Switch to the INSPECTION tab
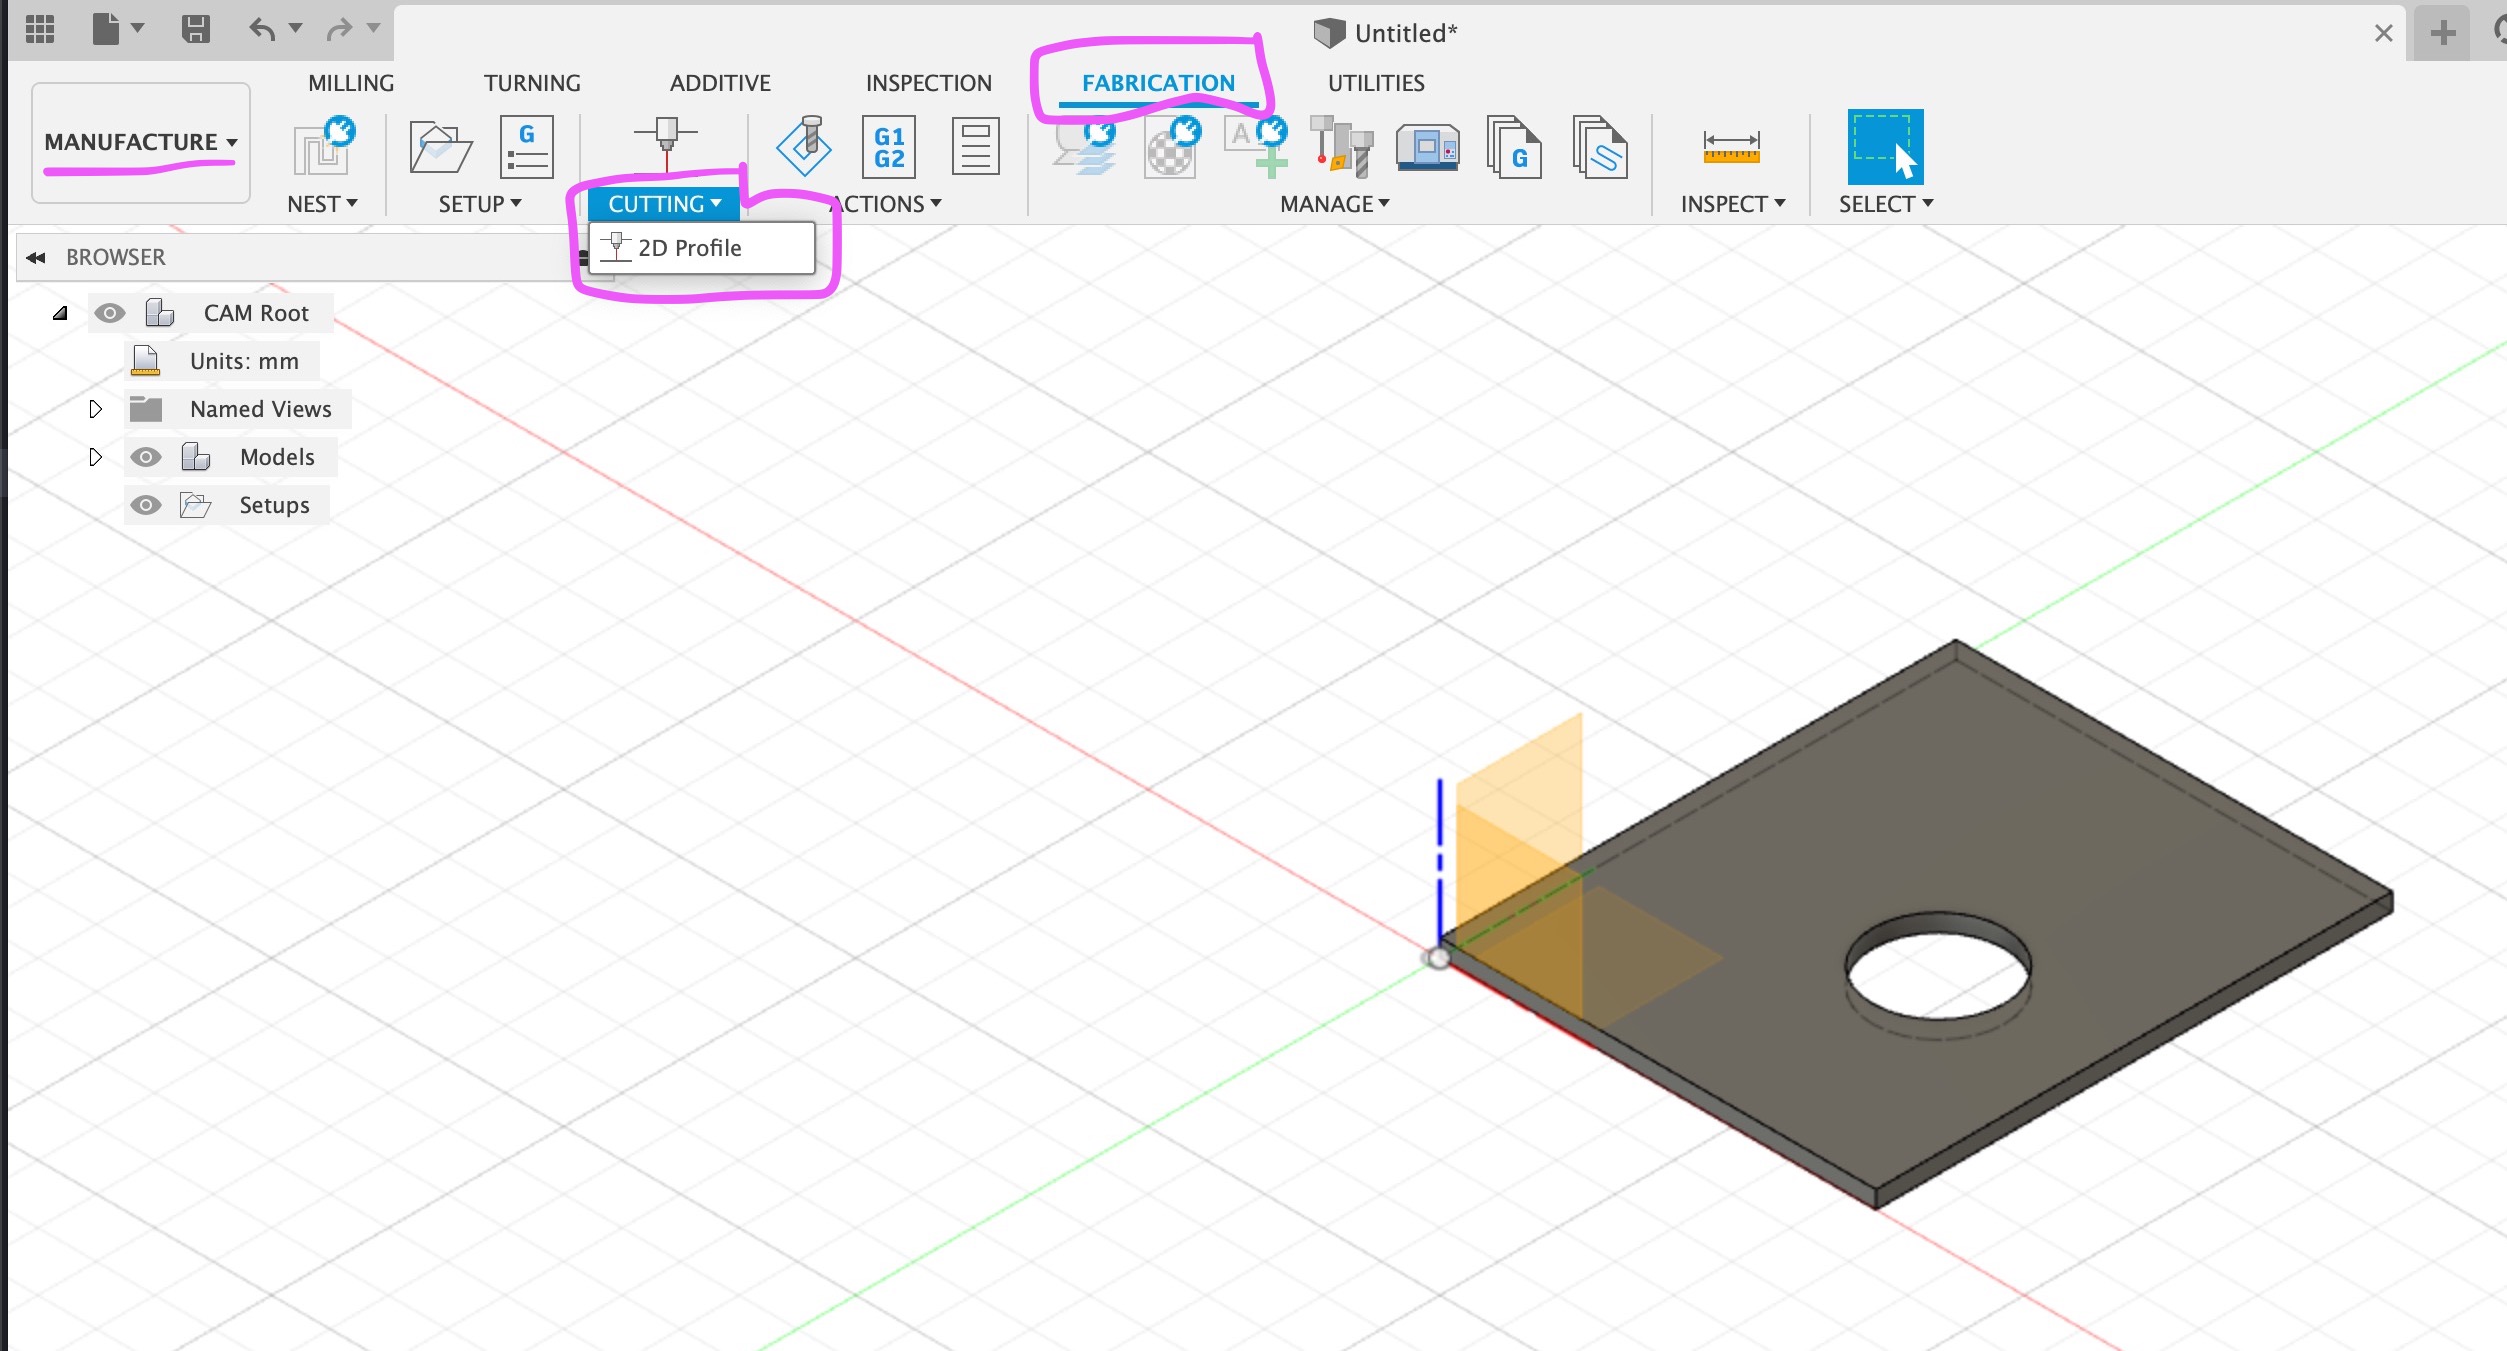Viewport: 2507px width, 1351px height. (x=929, y=83)
